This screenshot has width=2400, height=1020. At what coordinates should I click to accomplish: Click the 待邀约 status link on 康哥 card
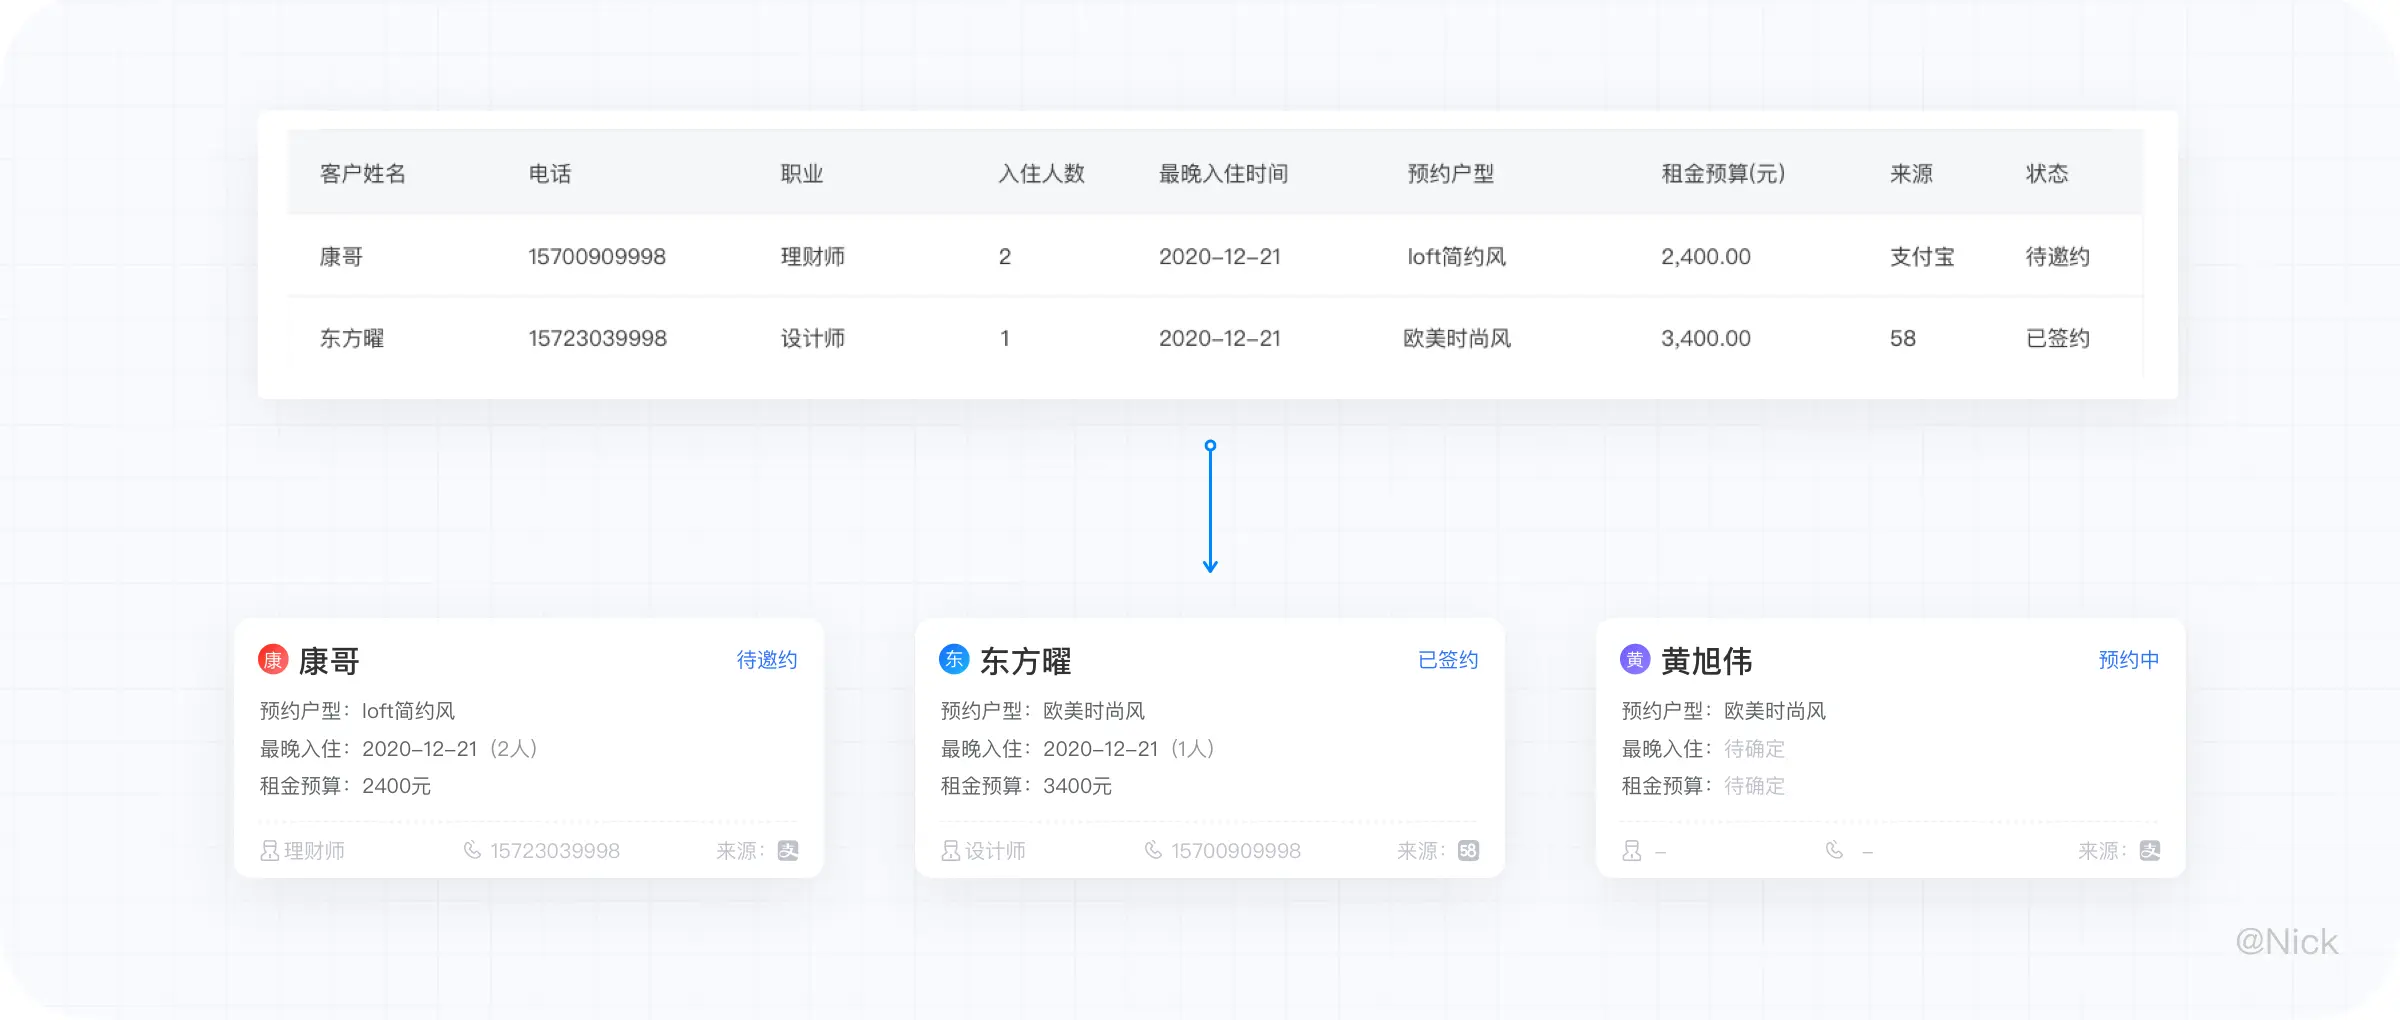(767, 660)
